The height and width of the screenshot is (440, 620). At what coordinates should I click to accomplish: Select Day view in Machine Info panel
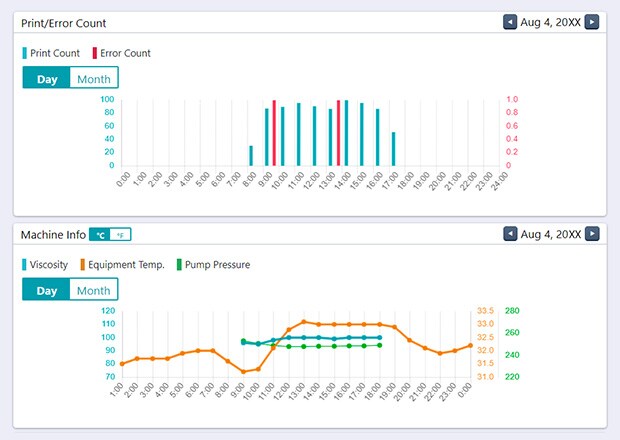[47, 291]
